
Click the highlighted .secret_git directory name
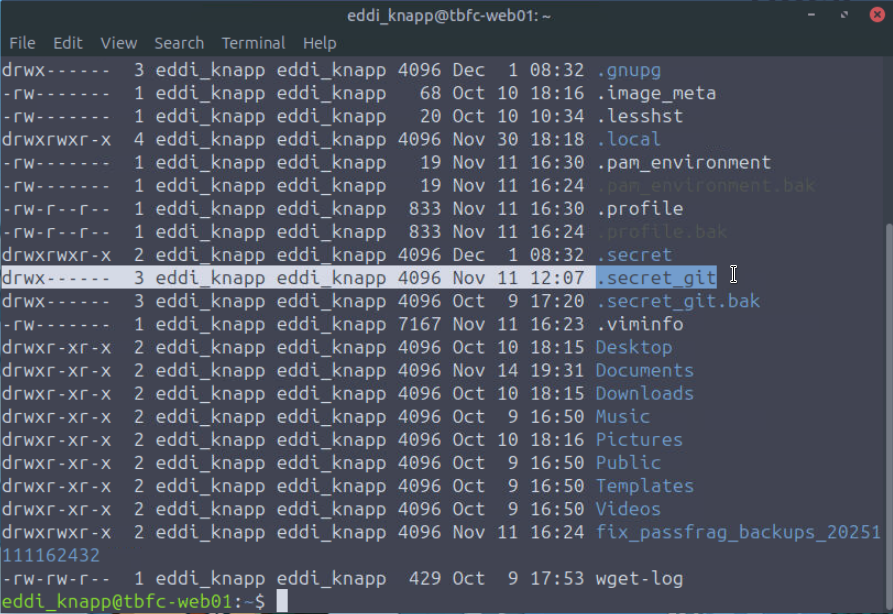(x=656, y=277)
